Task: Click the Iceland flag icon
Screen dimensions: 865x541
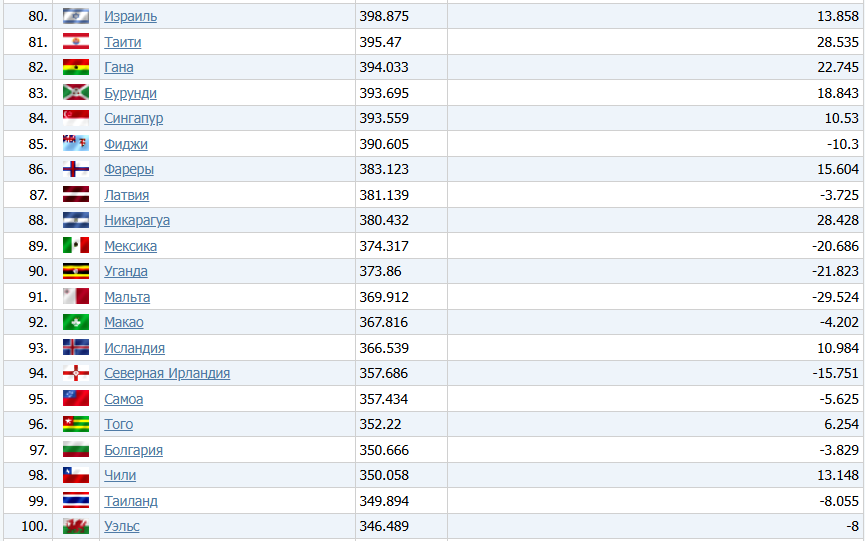Action: click(76, 347)
